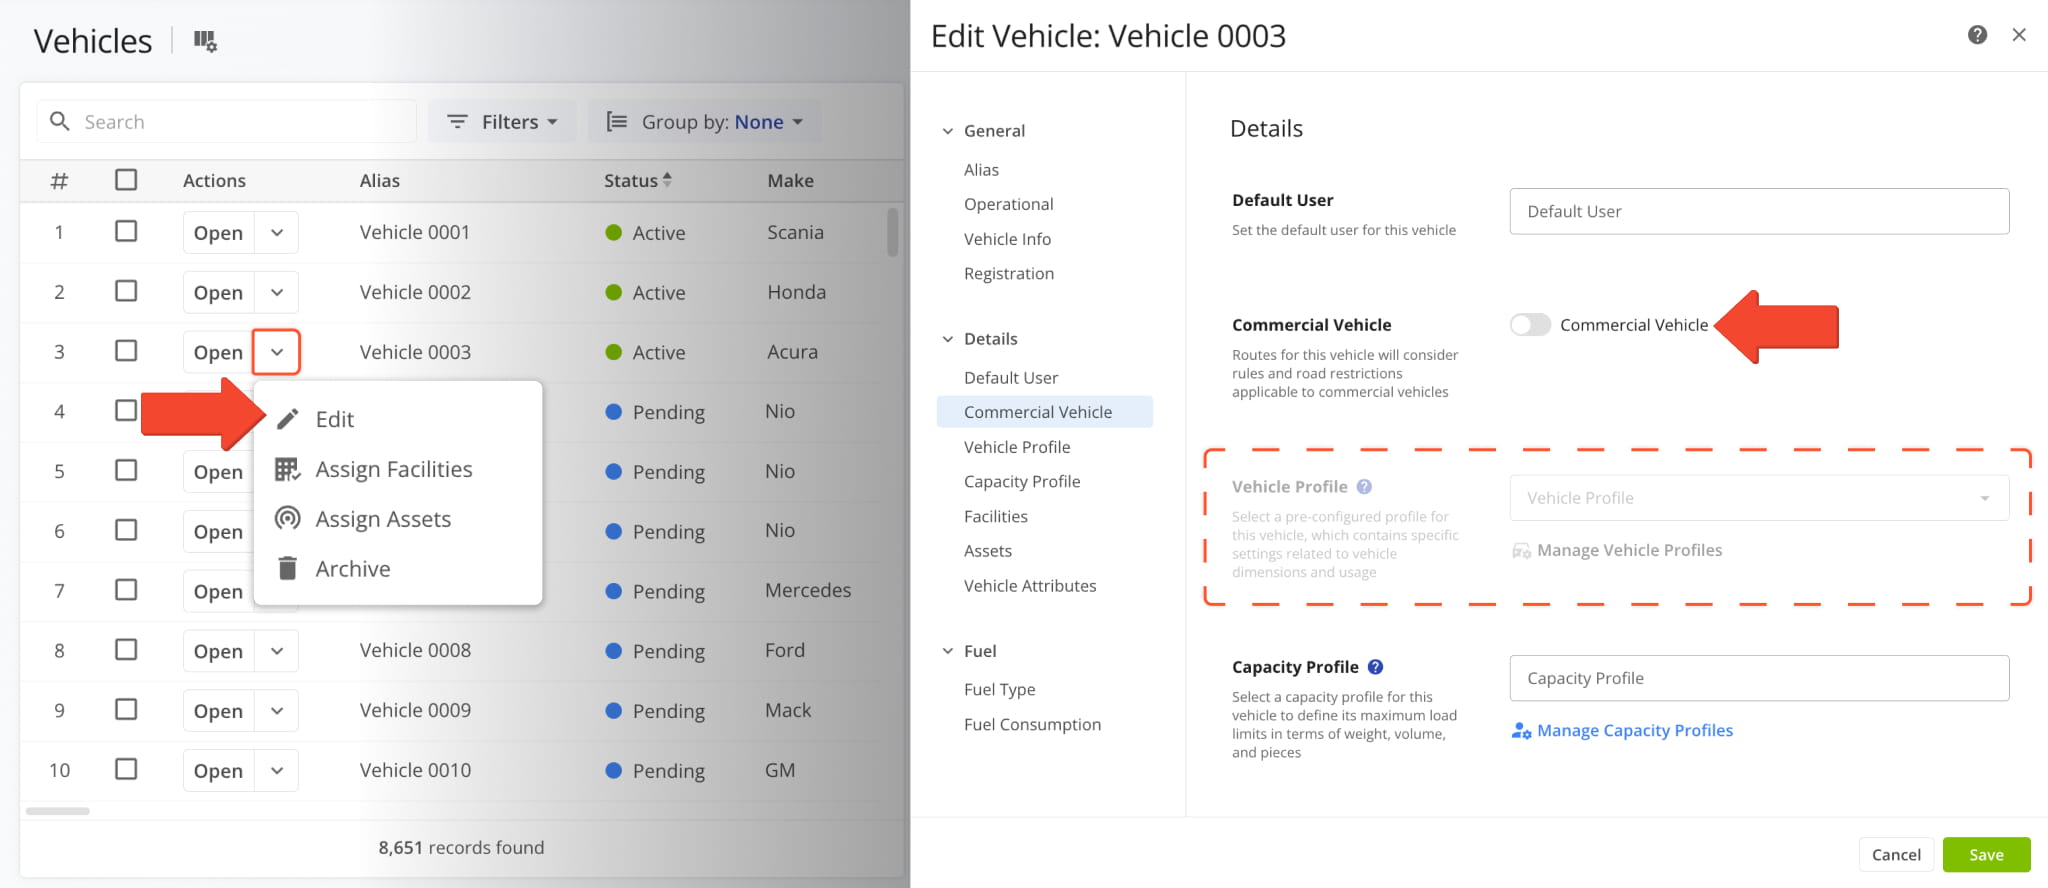Click the Default User input field

pos(1759,211)
